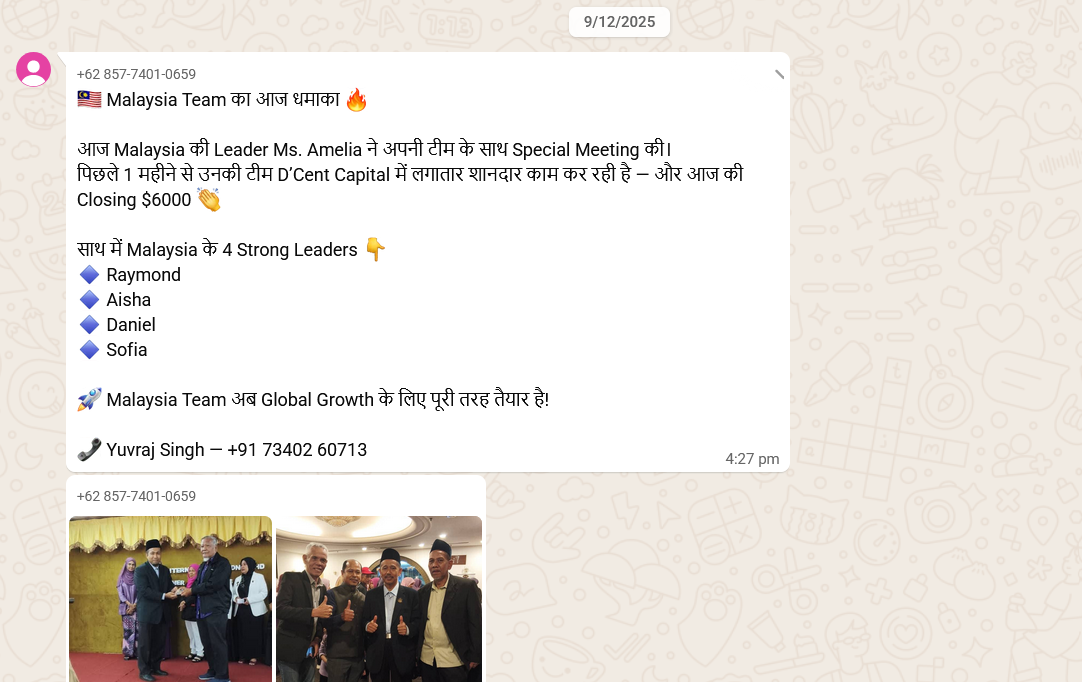
Task: Click the telephone receiver emoji before Yuvraj Singh
Action: coord(89,449)
